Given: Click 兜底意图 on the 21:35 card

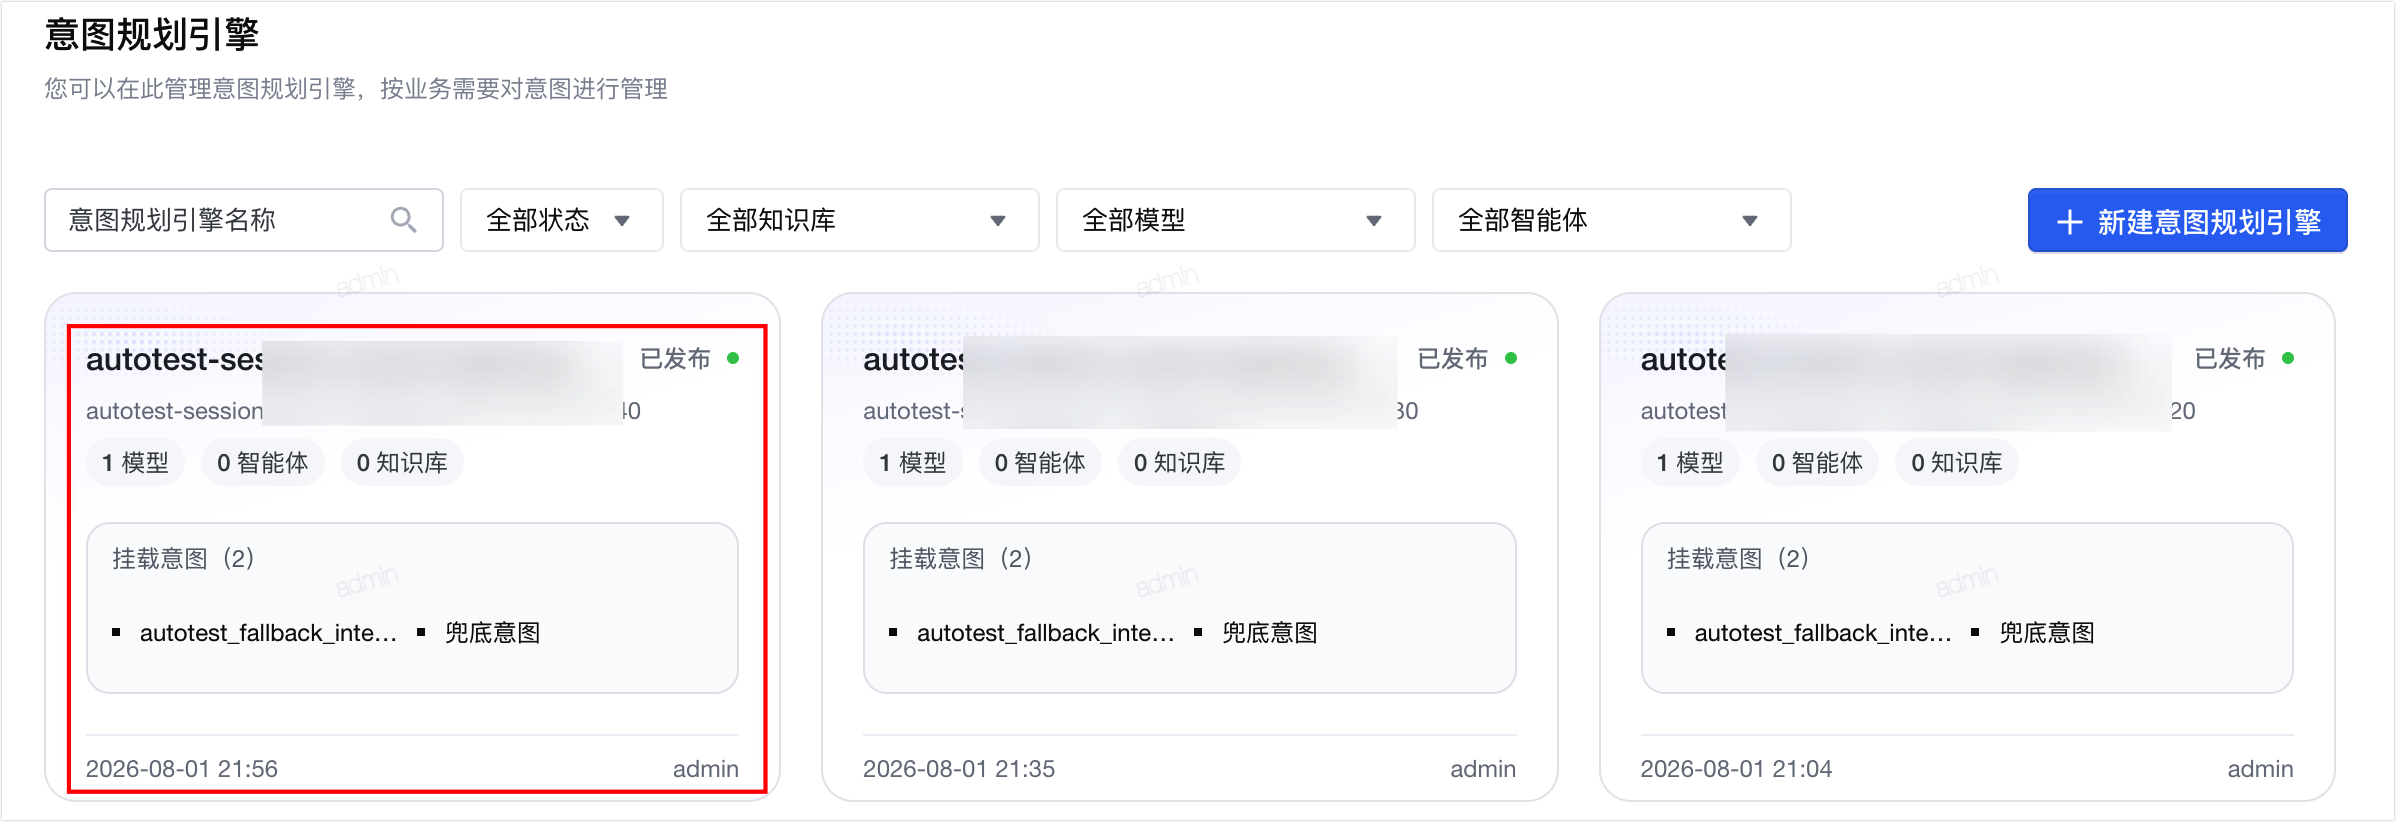Looking at the screenshot, I should coord(1269,633).
